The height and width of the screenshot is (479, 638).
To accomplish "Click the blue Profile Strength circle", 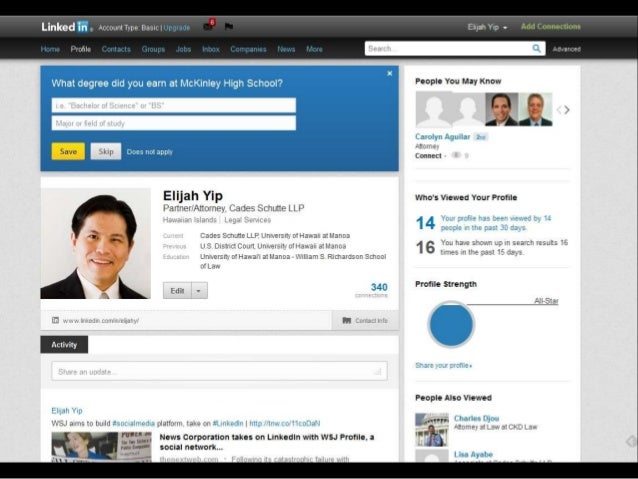I will tap(451, 324).
